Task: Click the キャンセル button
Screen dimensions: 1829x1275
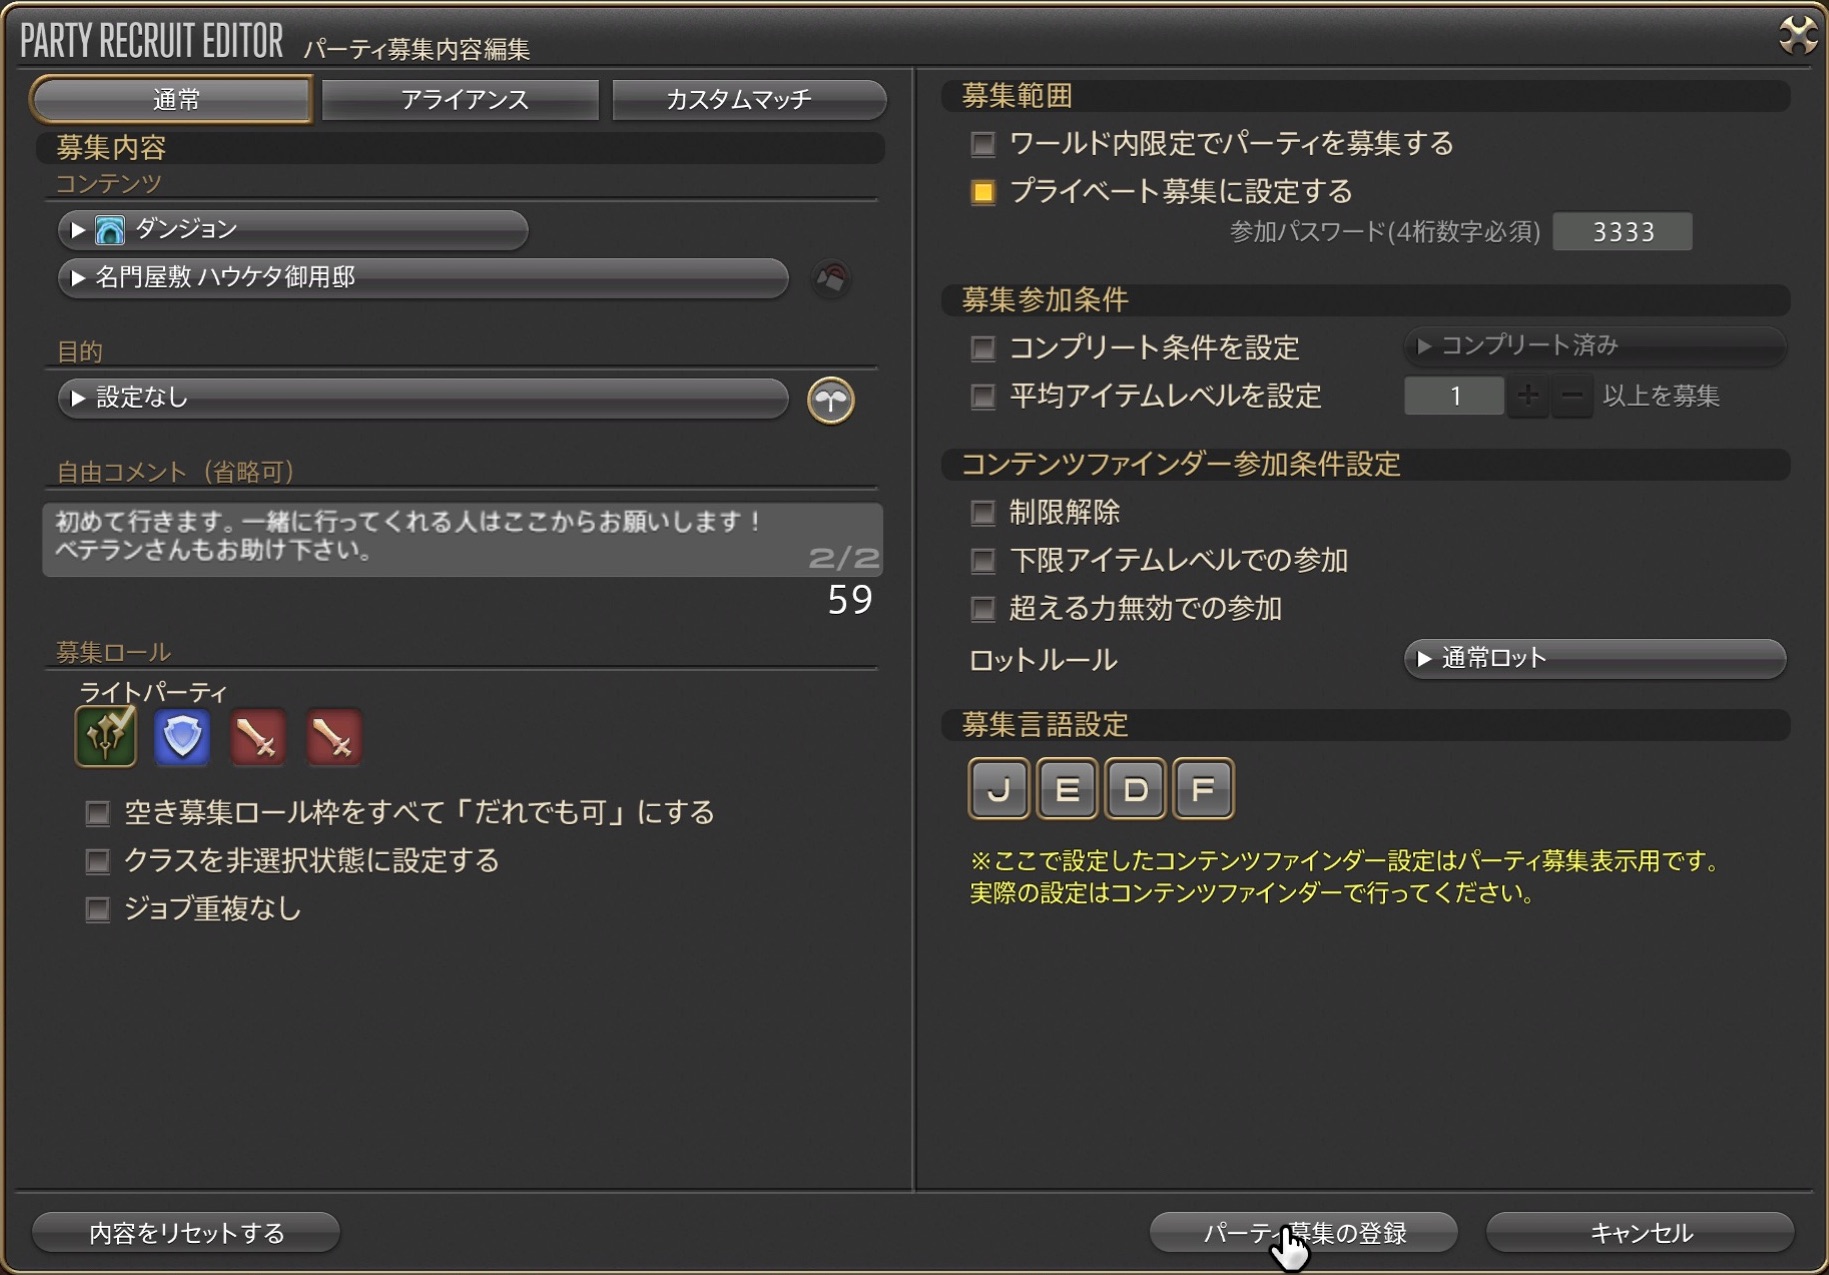Action: point(1640,1232)
